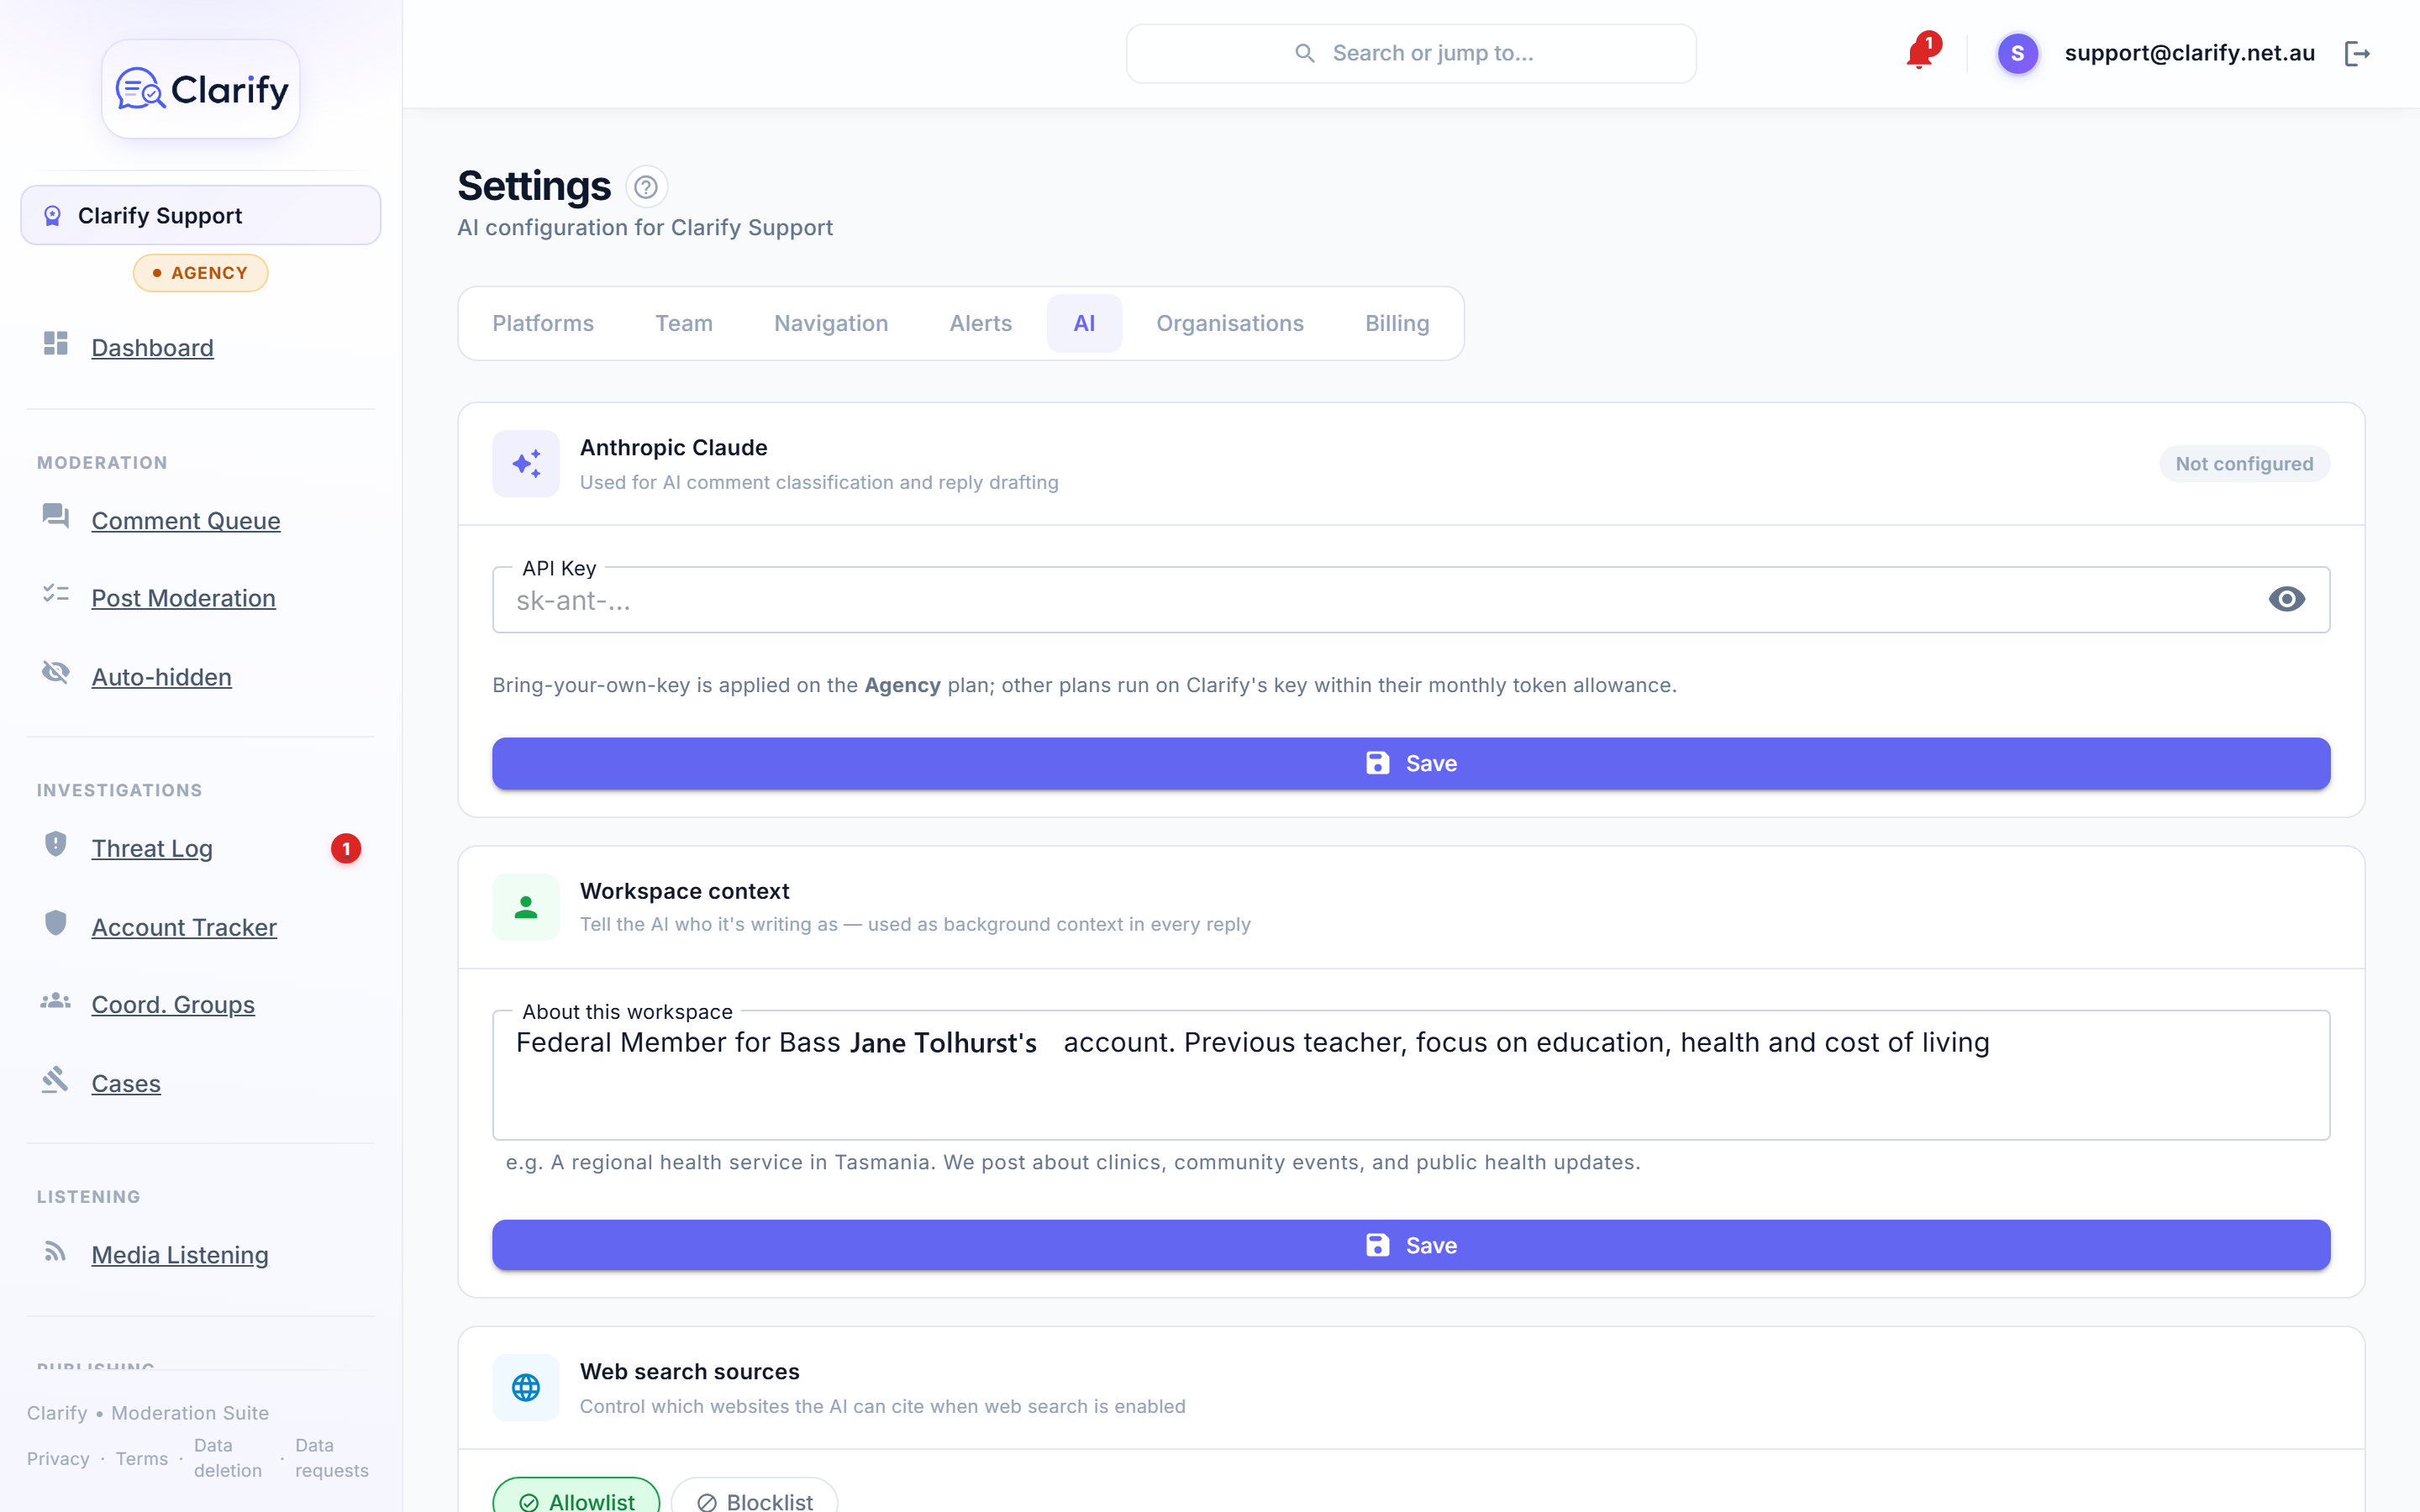
Task: Open the Account Tracker link
Action: tap(184, 927)
